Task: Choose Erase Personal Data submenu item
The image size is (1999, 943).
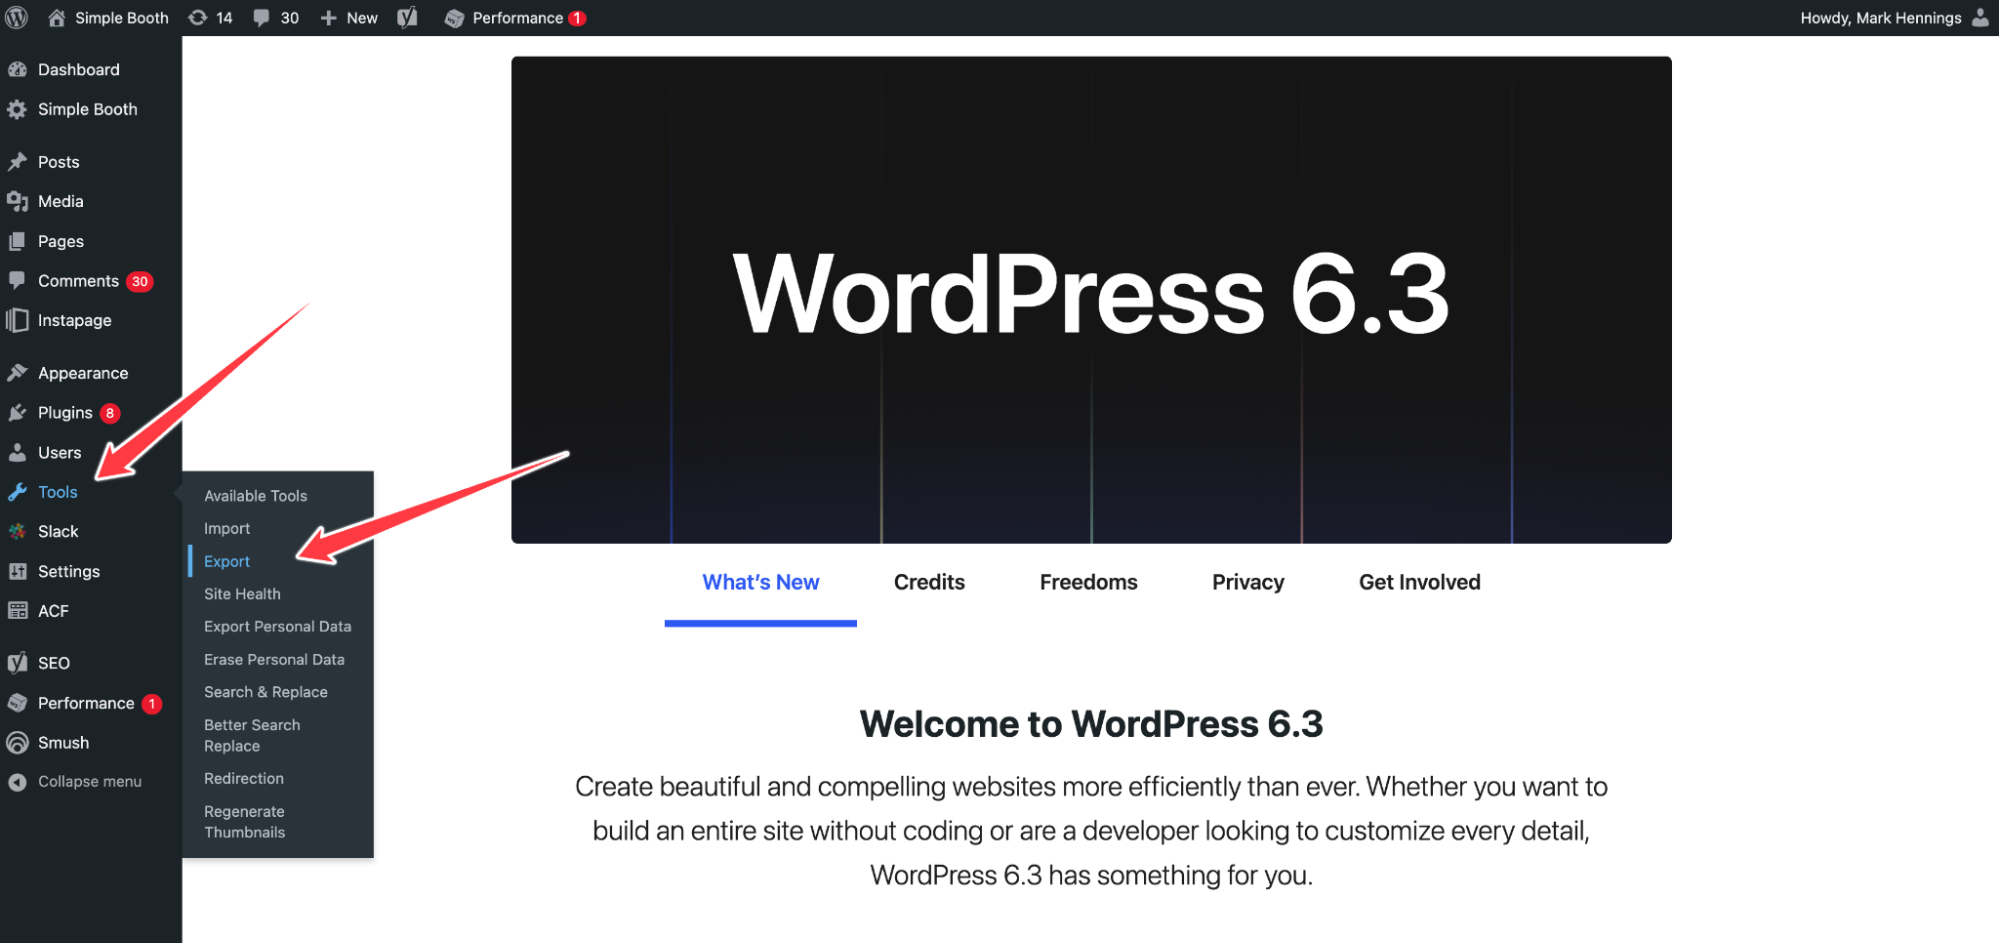Action: pos(274,660)
